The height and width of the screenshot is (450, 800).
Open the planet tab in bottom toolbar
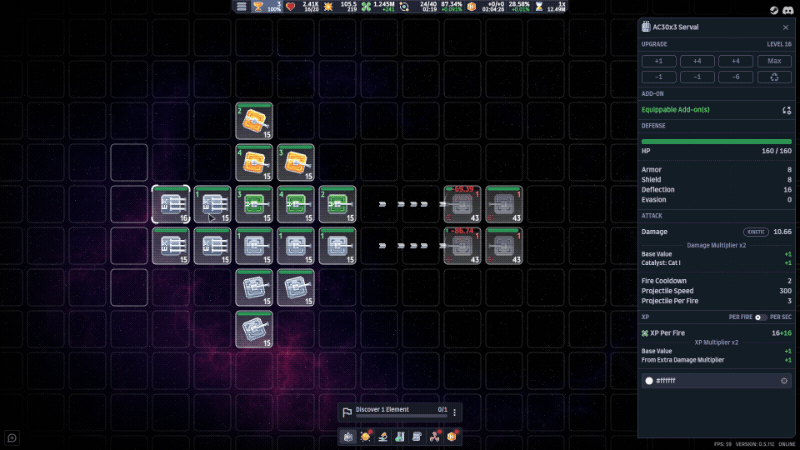pos(365,437)
